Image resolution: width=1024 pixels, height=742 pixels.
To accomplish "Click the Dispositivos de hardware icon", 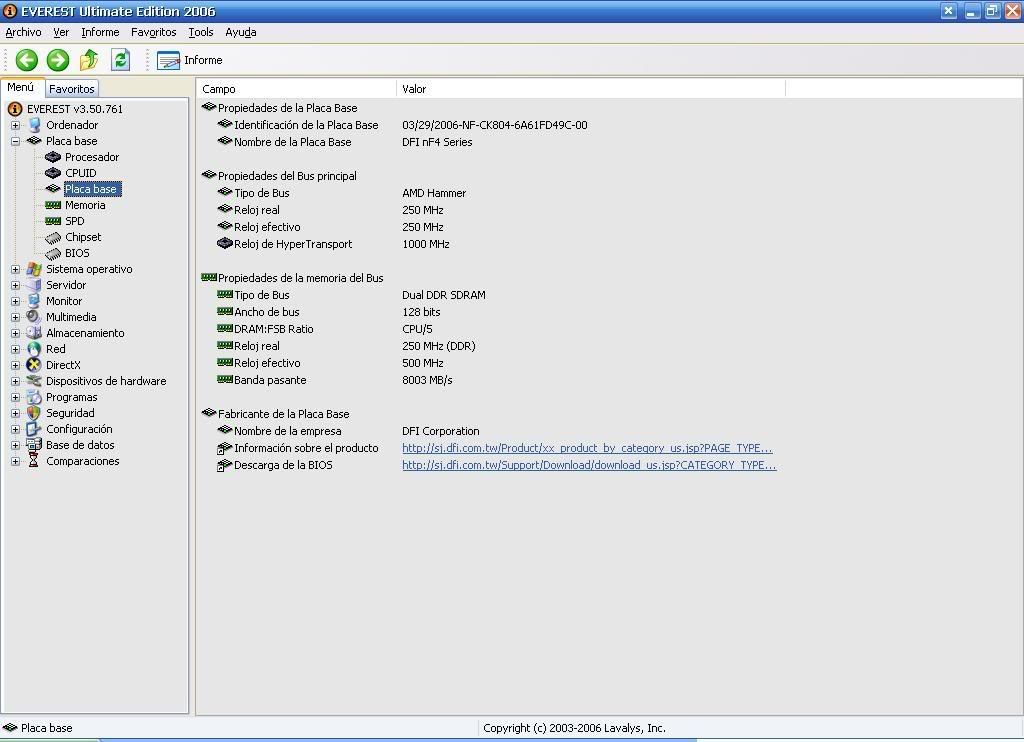I will pyautogui.click(x=34, y=381).
